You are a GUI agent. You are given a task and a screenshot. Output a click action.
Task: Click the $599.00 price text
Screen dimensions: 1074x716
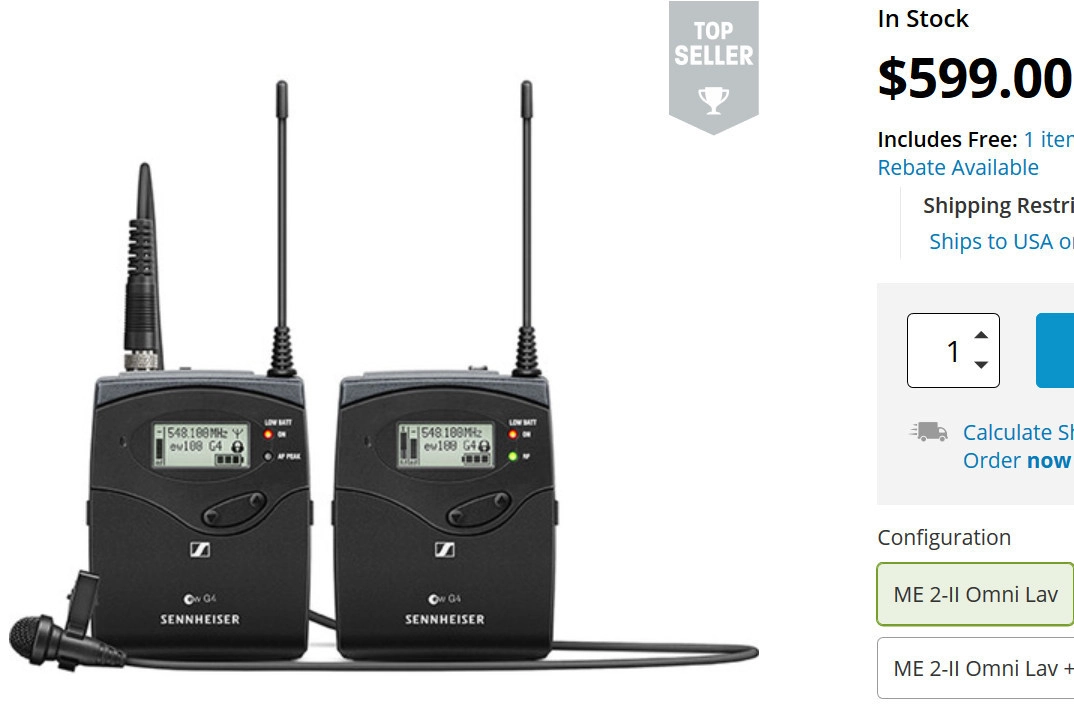pyautogui.click(x=975, y=78)
